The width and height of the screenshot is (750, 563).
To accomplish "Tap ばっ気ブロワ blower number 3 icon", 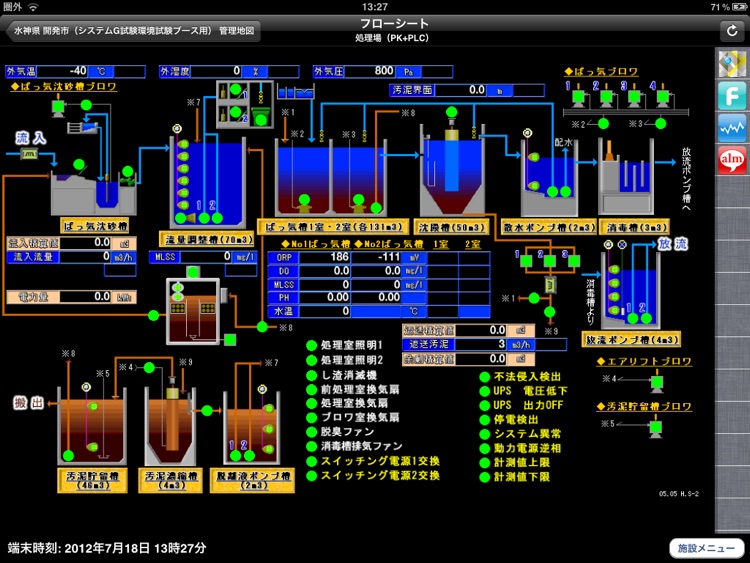I will point(634,98).
